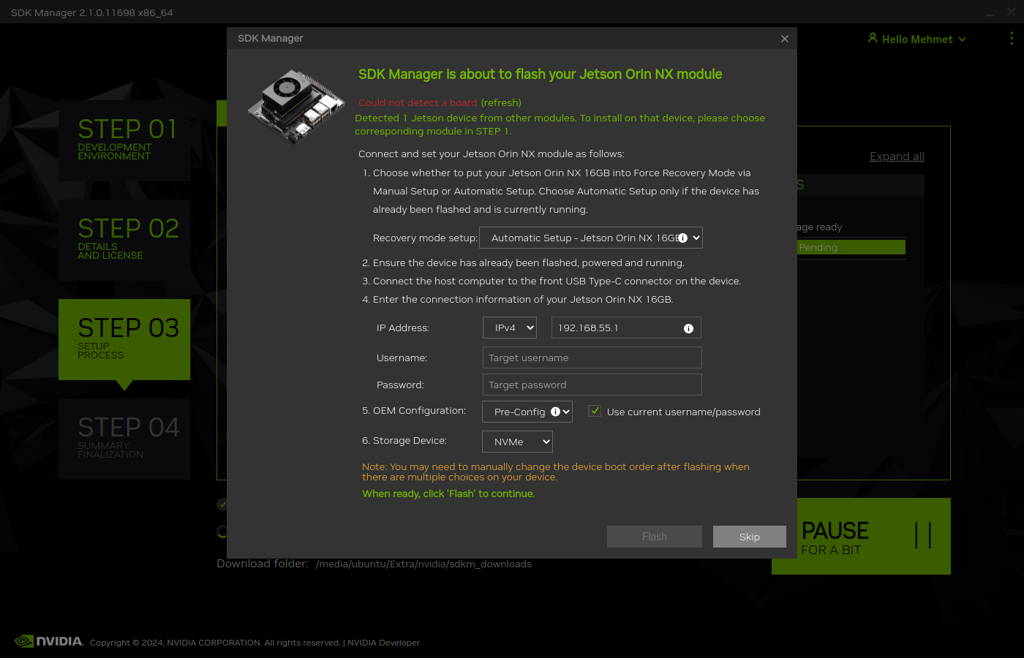
Task: Click the Flash button
Action: point(654,537)
